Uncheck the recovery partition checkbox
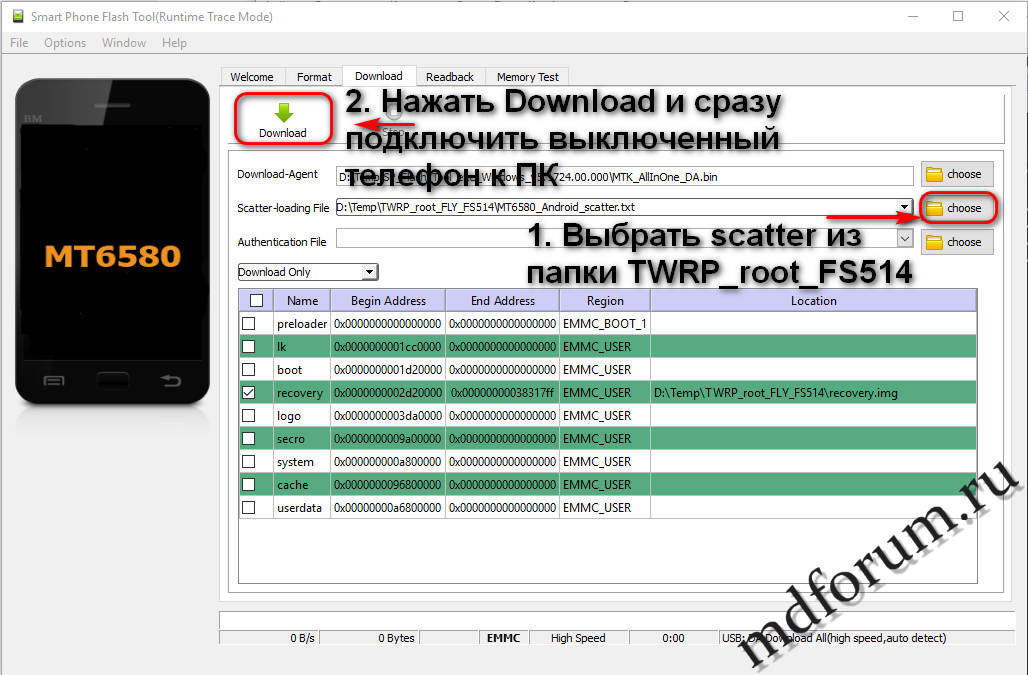The width and height of the screenshot is (1028, 675). pos(249,393)
